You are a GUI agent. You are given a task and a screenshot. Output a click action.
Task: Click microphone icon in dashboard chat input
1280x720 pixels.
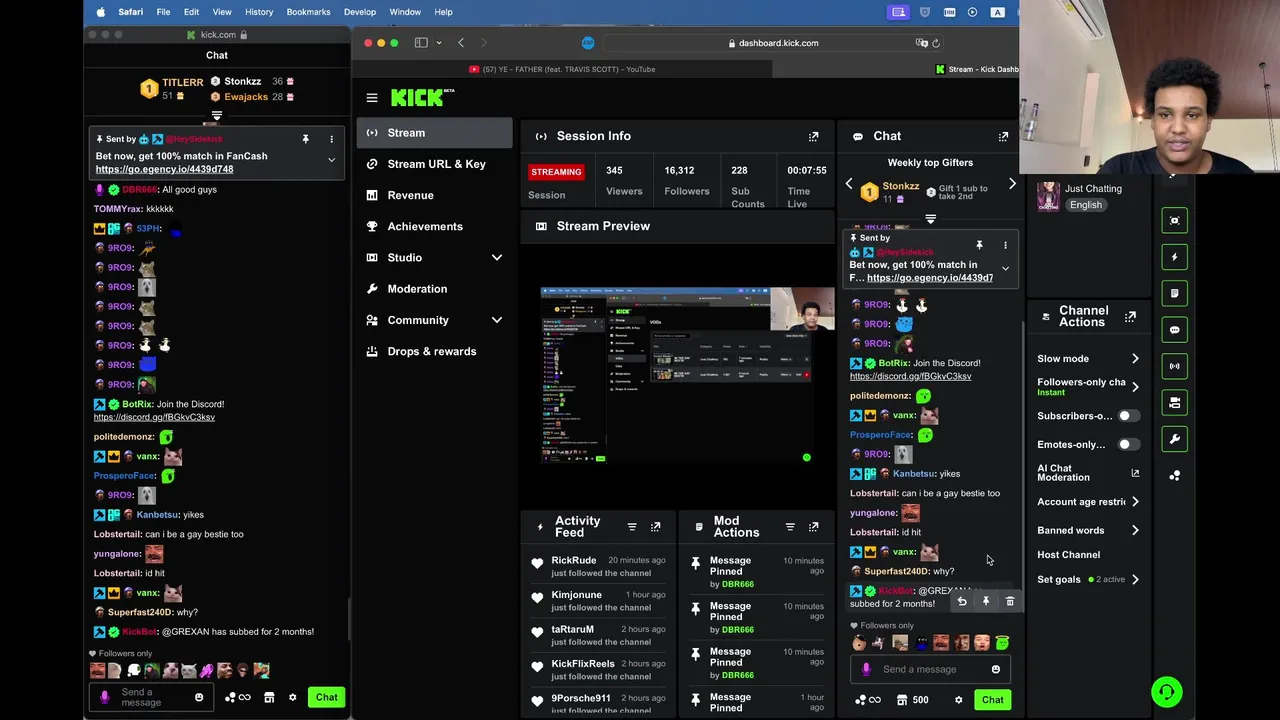866,669
